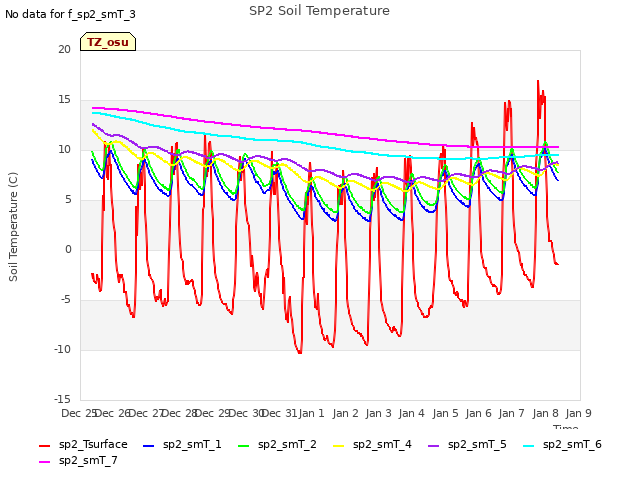Image resolution: width=640 pixels, height=480 pixels.
Task: Click the Soil Temperature (C) axis label
Action: click(x=13, y=227)
